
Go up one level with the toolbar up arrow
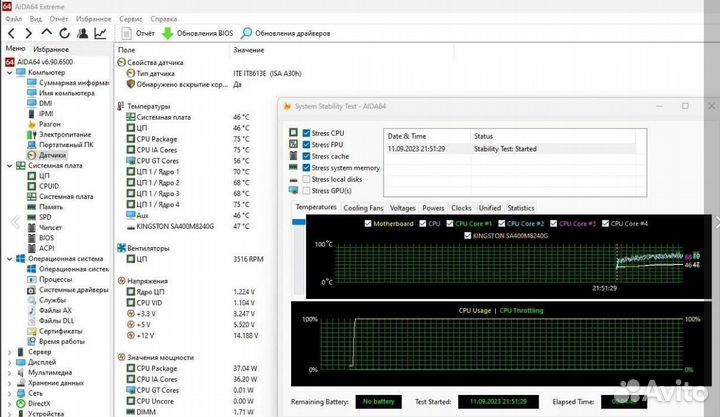[x=46, y=32]
